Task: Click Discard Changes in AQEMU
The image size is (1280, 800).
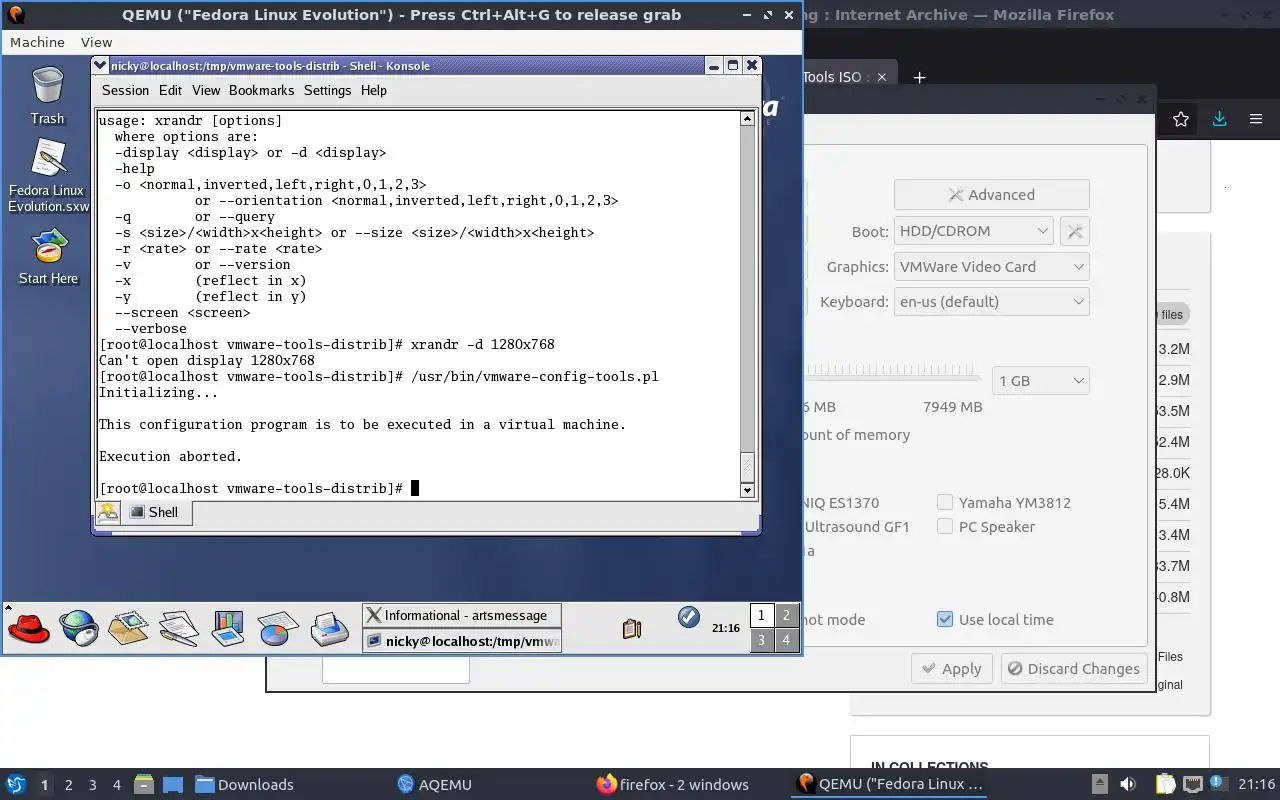Action: (x=1073, y=669)
